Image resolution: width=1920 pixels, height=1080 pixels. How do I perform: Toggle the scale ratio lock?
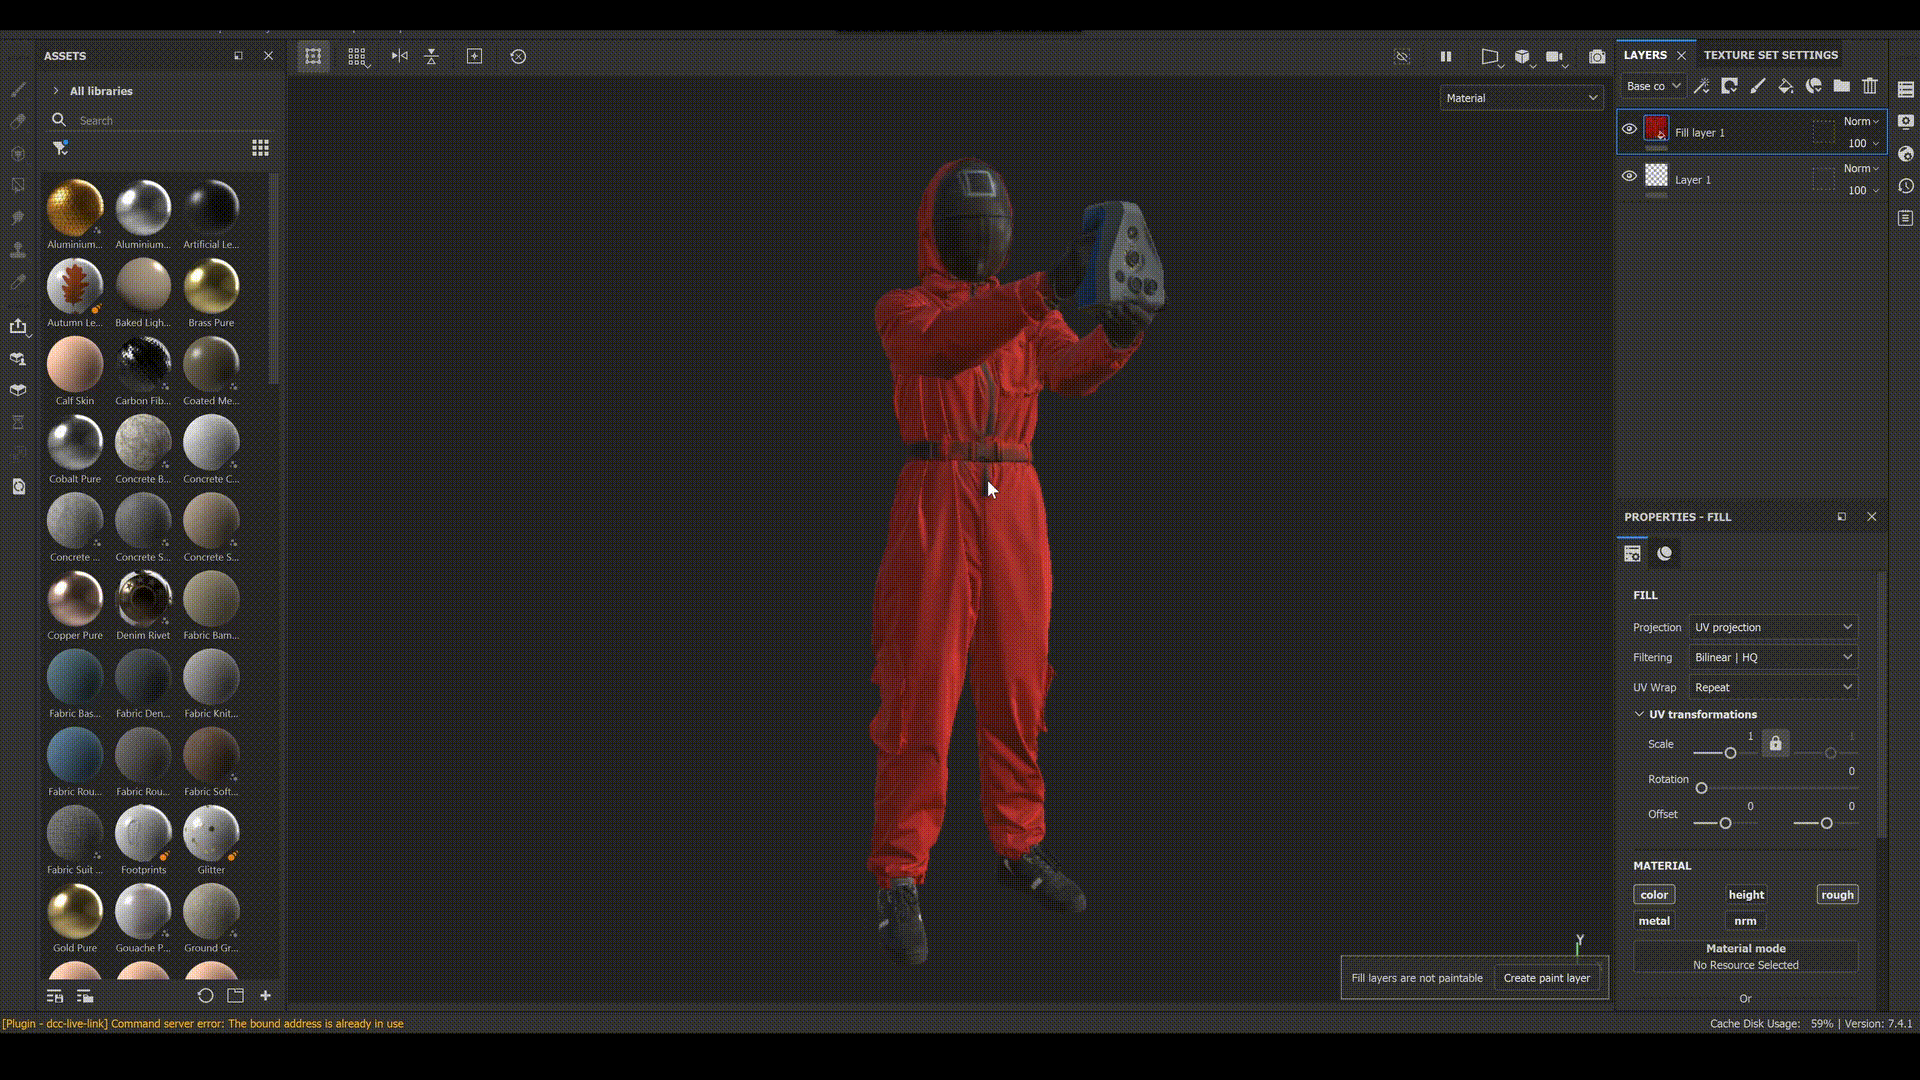pyautogui.click(x=1775, y=744)
